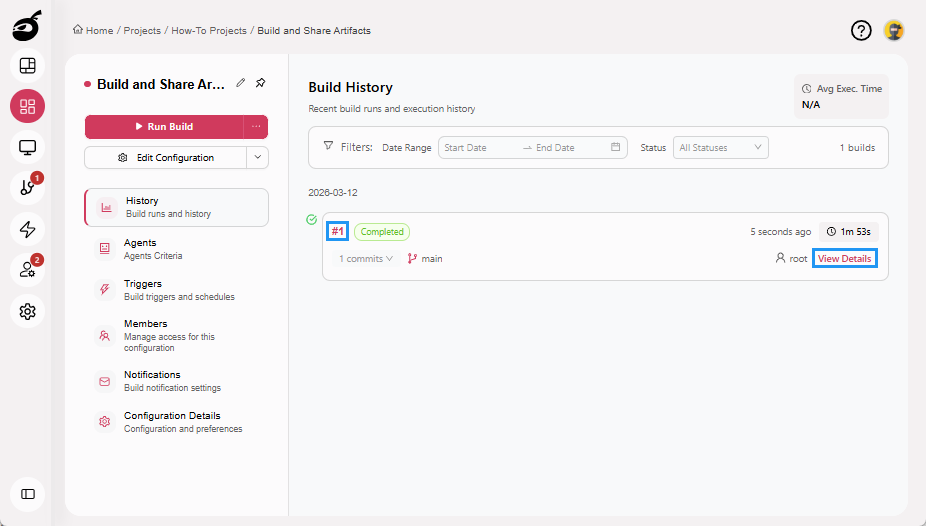The image size is (926, 526).
Task: Click the ninja logo icon
Action: point(27,25)
